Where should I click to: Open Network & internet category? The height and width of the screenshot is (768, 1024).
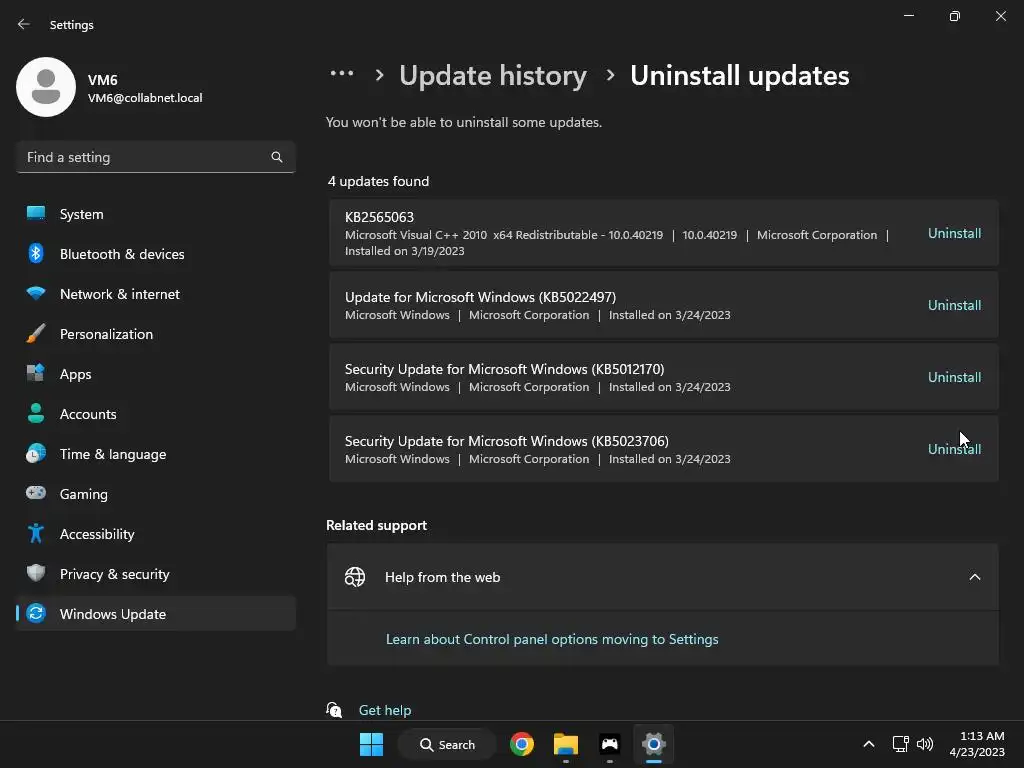point(155,294)
